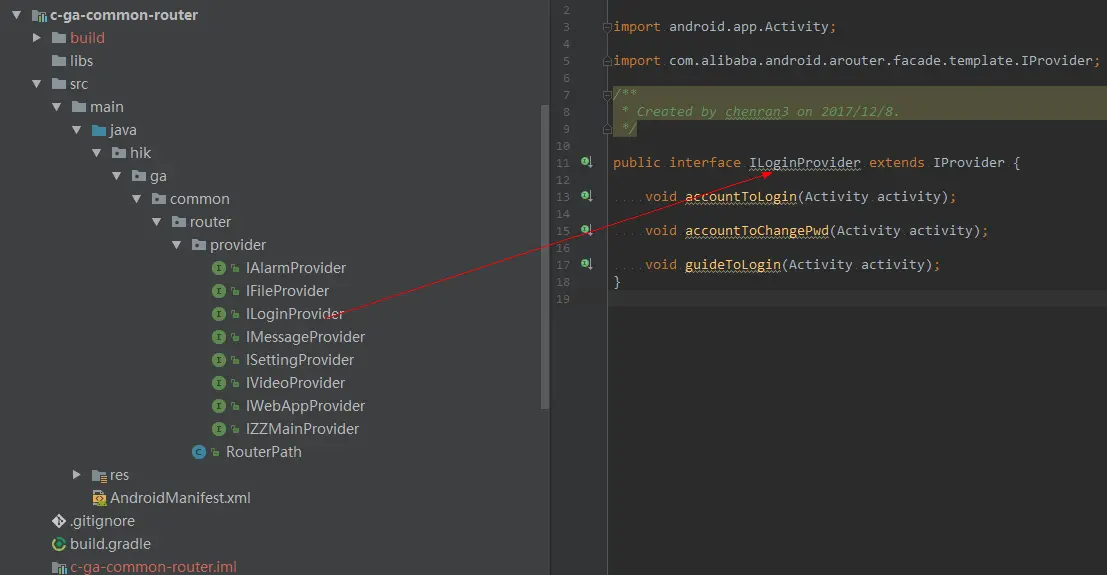1107x575 pixels.
Task: Collapse the provider package
Action: tap(176, 245)
